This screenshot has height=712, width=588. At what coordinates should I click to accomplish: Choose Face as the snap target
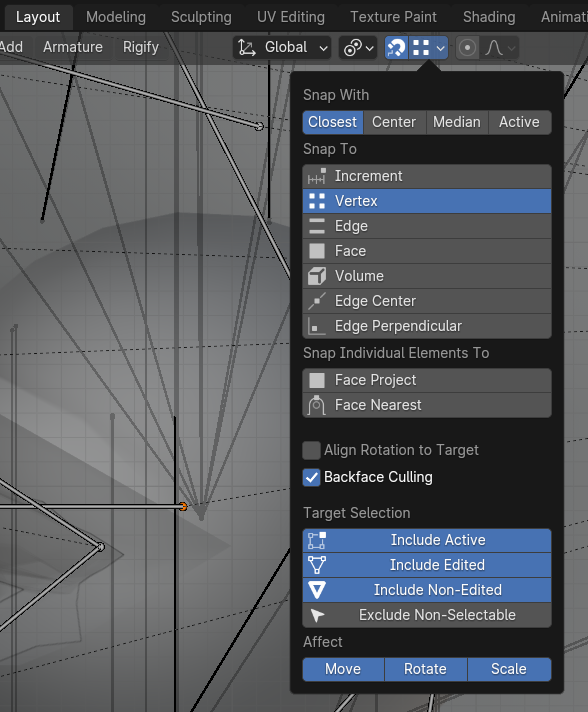coord(427,251)
